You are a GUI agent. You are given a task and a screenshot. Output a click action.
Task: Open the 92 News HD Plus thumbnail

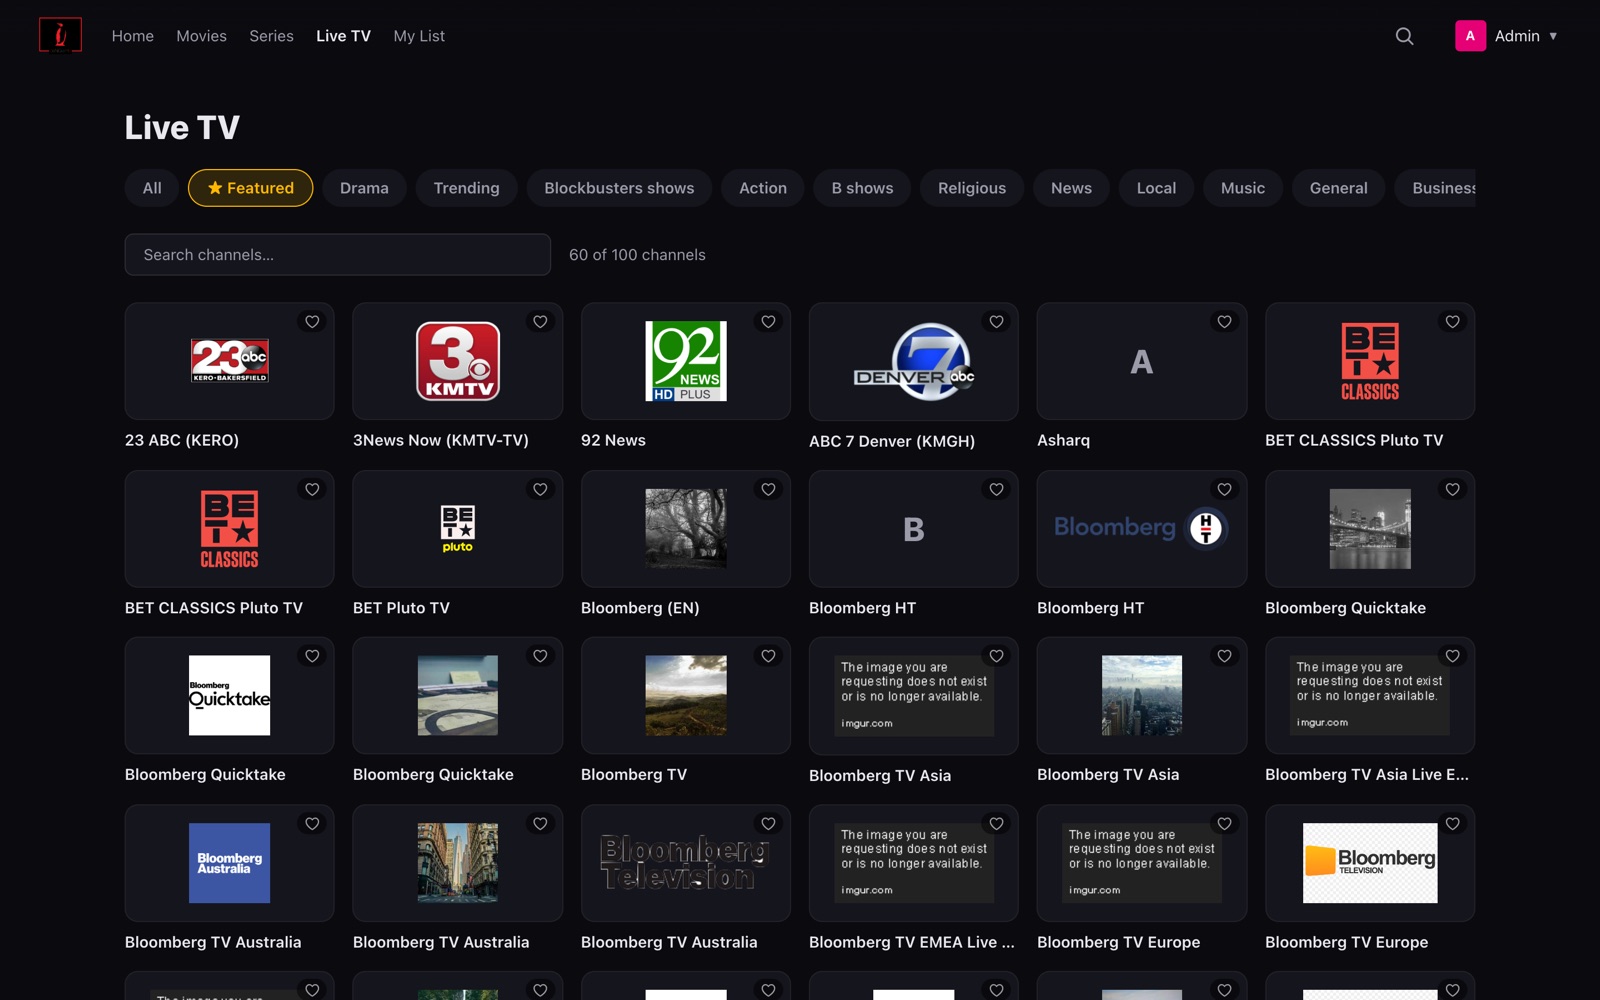pyautogui.click(x=686, y=361)
